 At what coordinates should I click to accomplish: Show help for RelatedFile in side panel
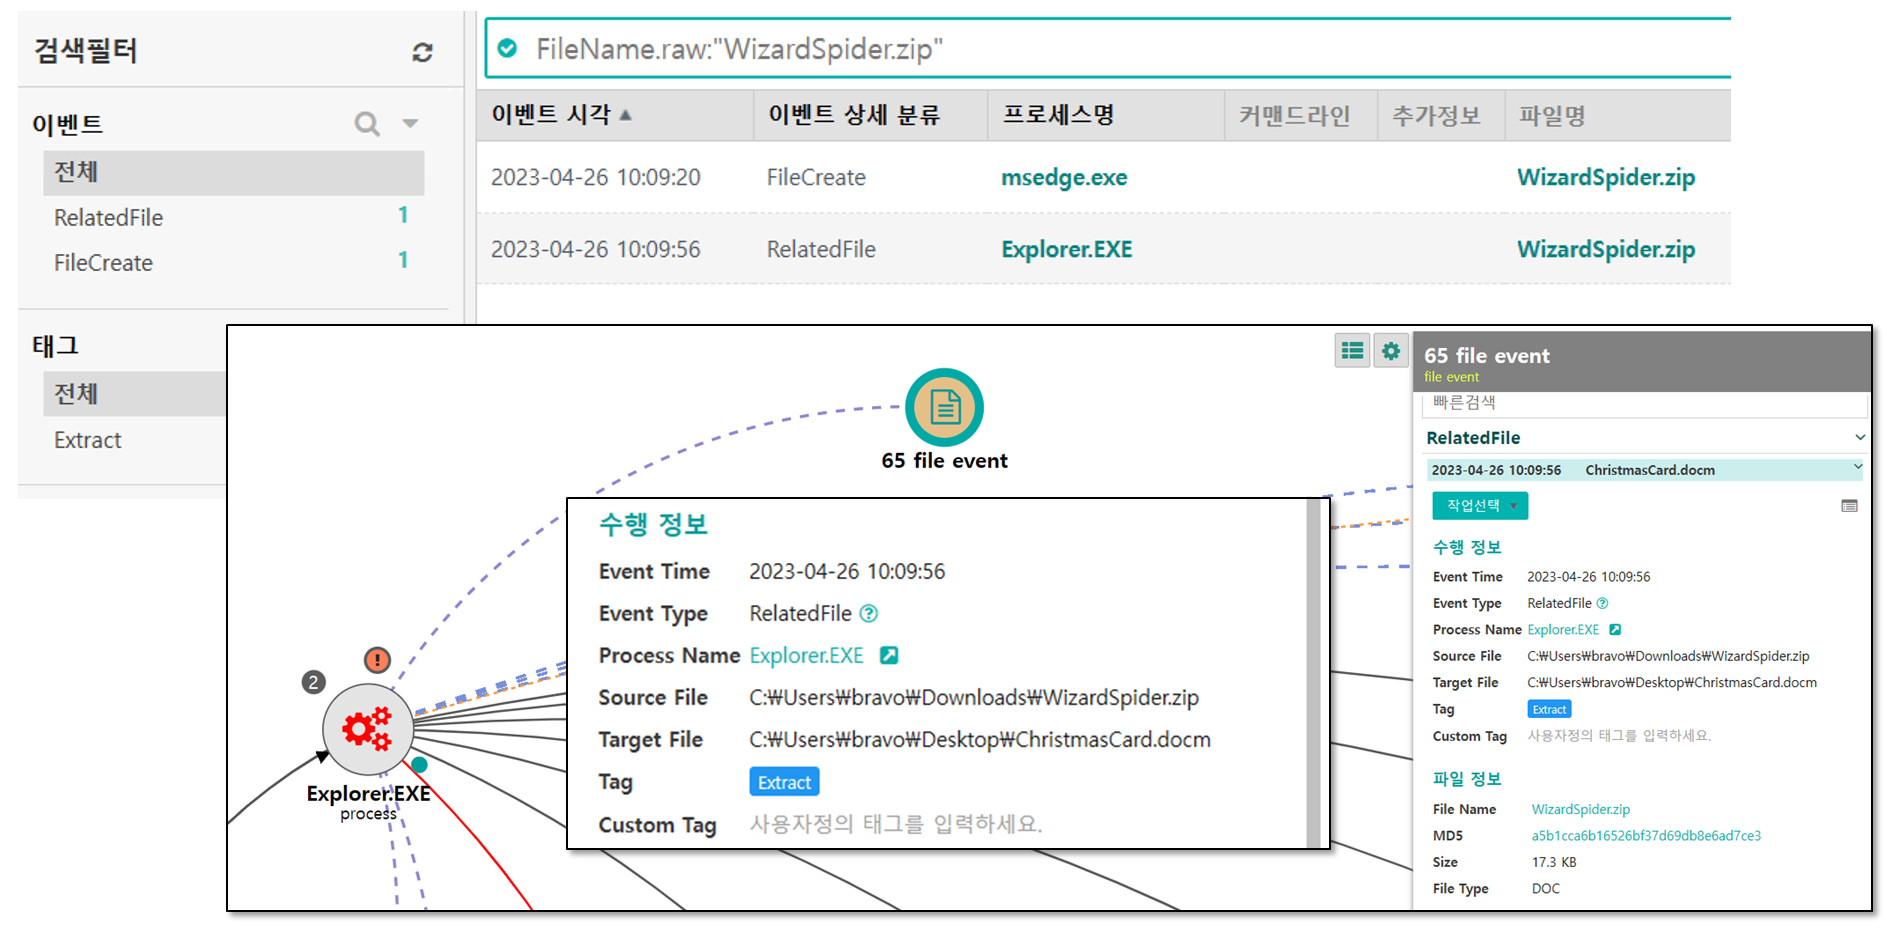click(1602, 603)
